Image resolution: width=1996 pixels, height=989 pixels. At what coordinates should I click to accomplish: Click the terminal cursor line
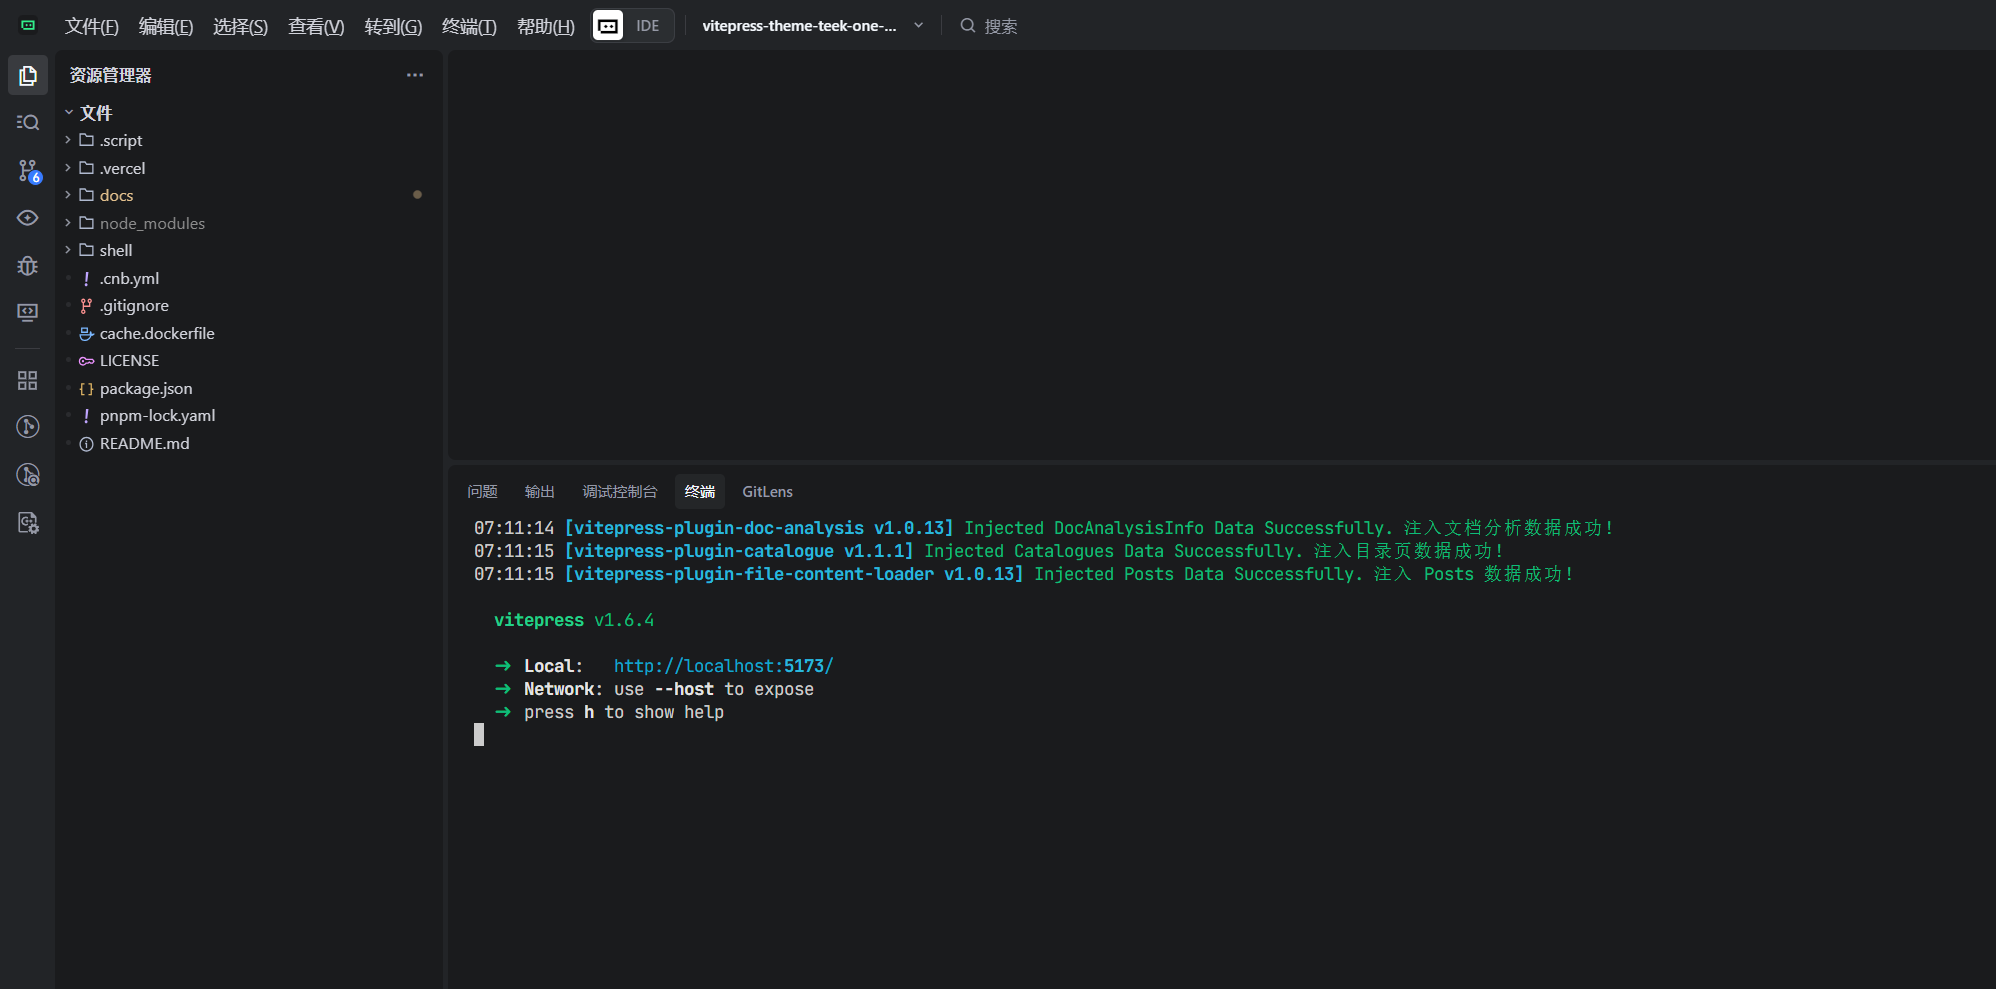tap(479, 735)
